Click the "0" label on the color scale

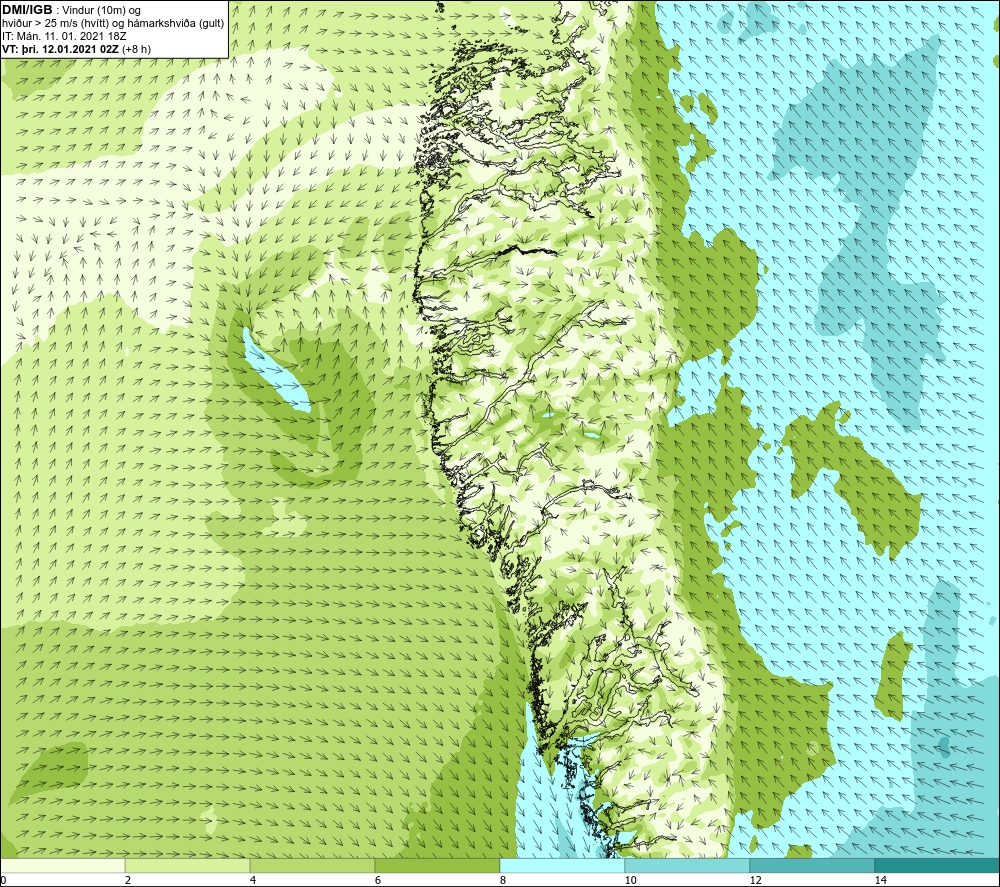click(x=3, y=880)
